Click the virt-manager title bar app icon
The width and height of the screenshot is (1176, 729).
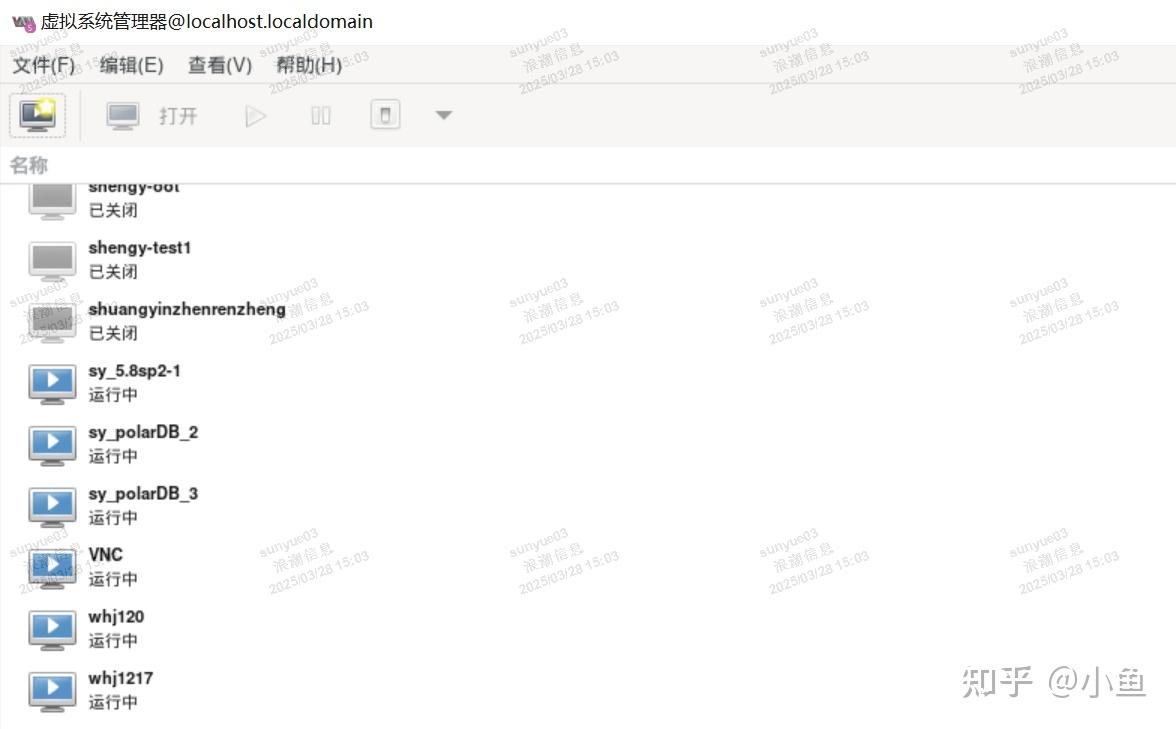24,23
